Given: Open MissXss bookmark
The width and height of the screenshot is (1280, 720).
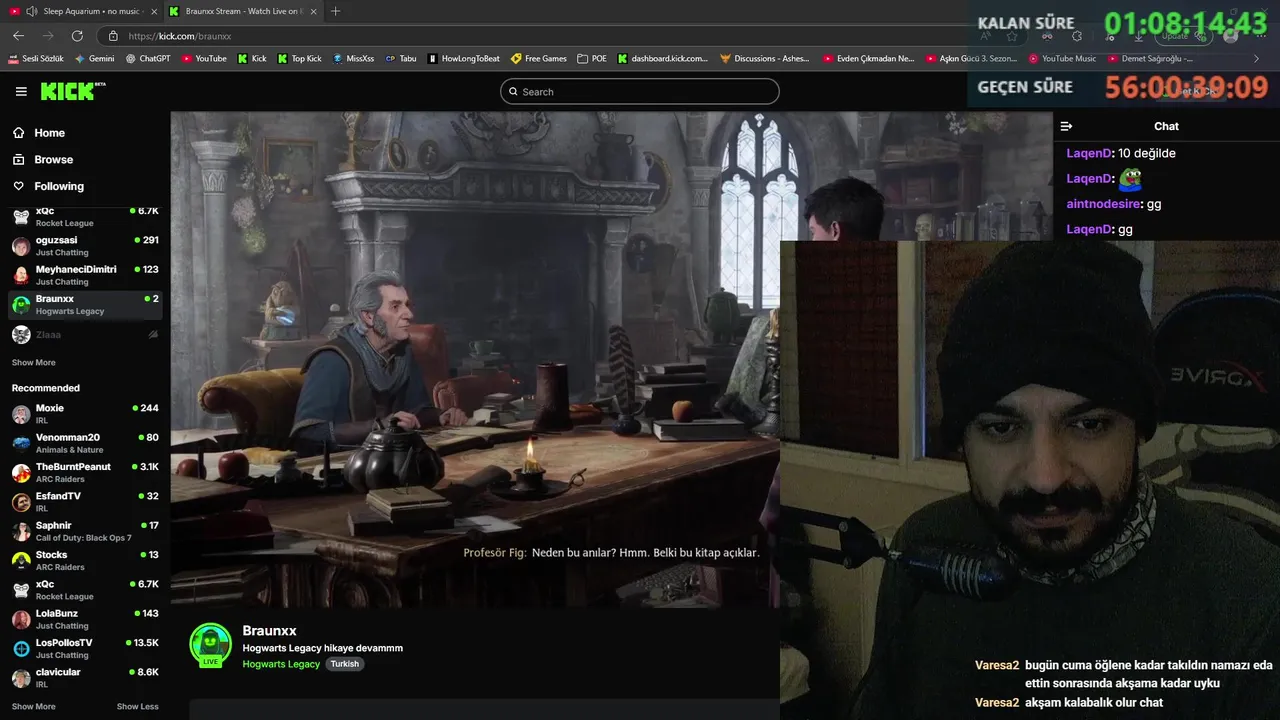Looking at the screenshot, I should coord(353,59).
